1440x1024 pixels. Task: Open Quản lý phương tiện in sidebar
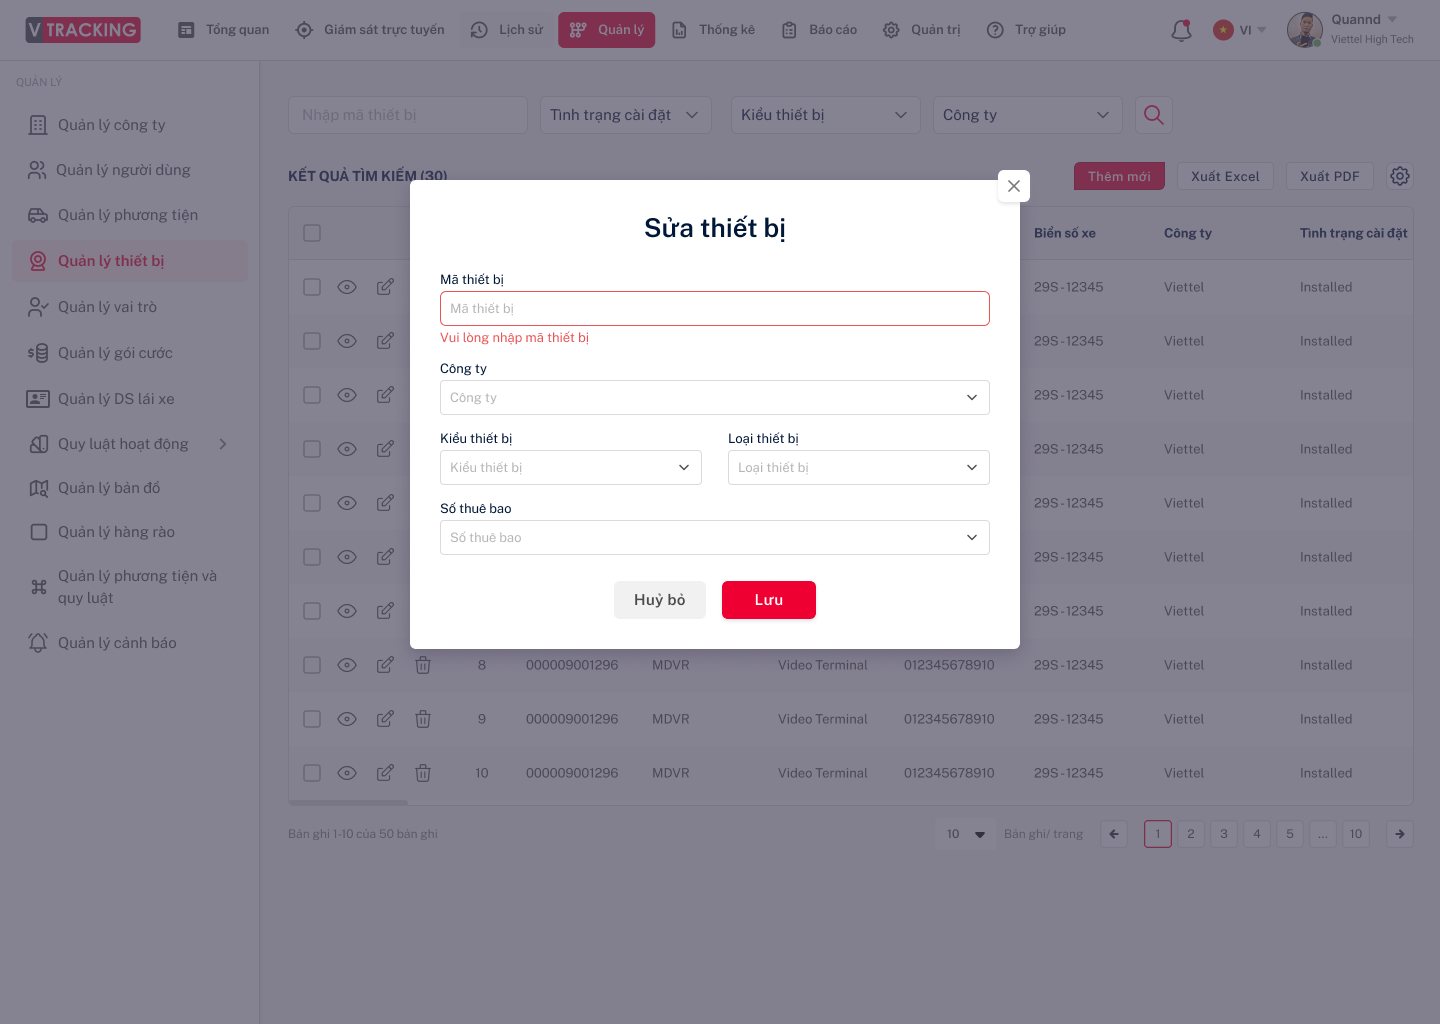click(x=130, y=215)
